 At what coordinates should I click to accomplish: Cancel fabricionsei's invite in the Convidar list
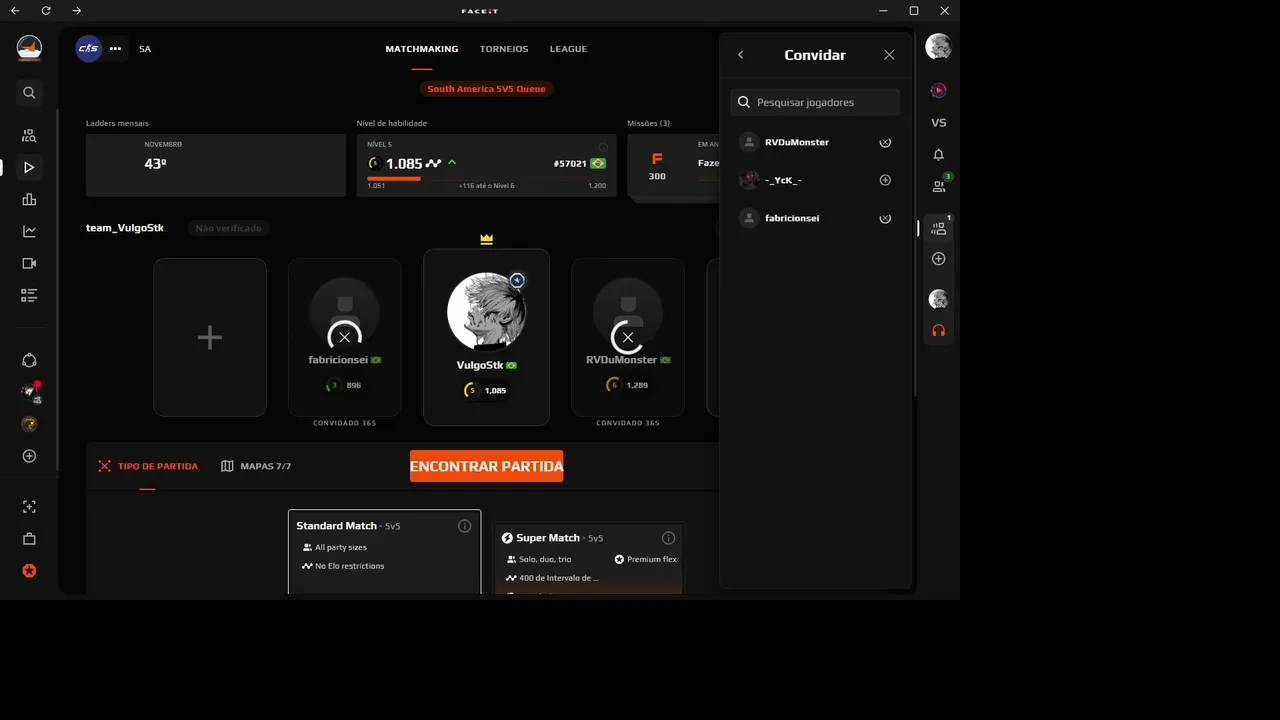(885, 218)
